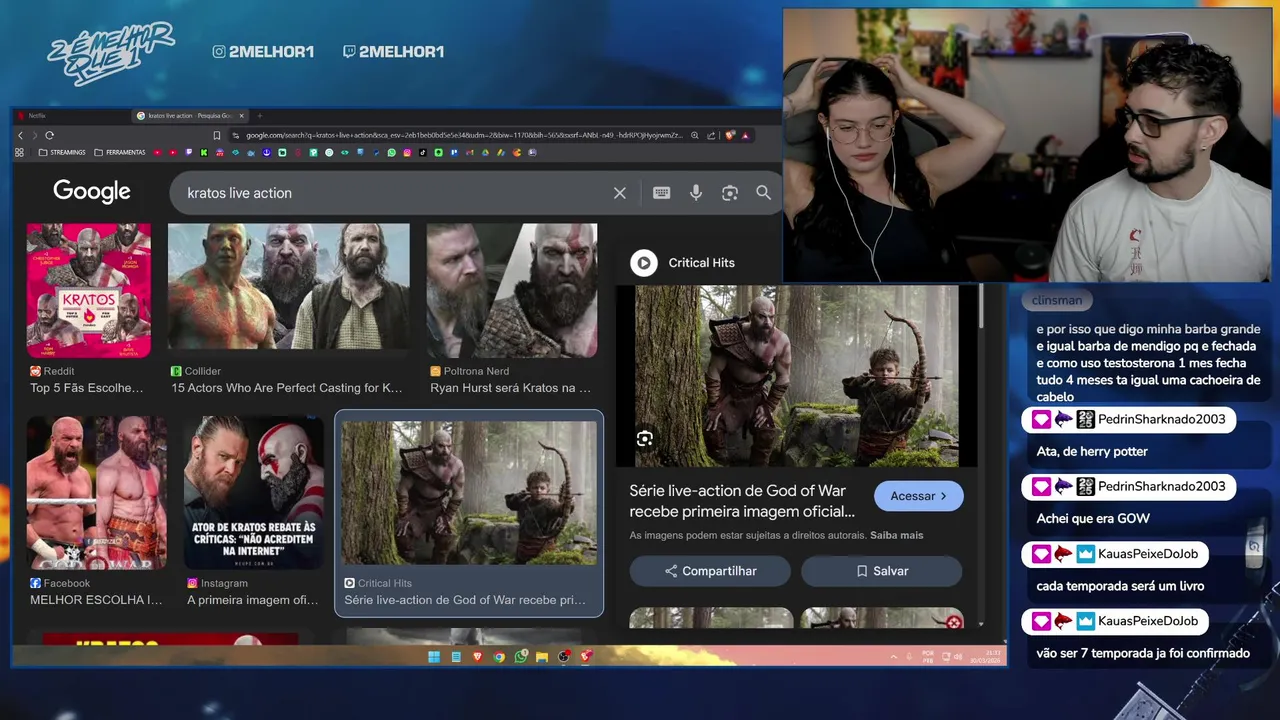This screenshot has height=720, width=1280.
Task: Open volume control in system tray
Action: pos(958,657)
